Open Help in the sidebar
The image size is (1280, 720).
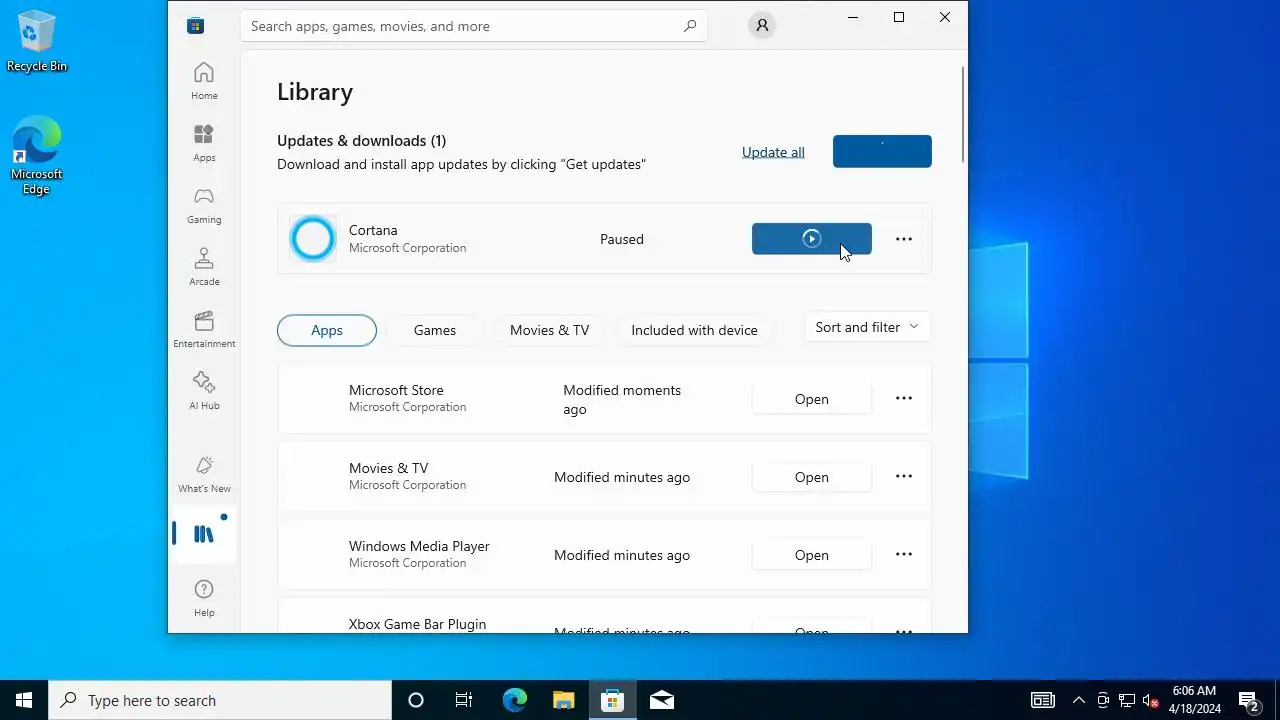204,598
